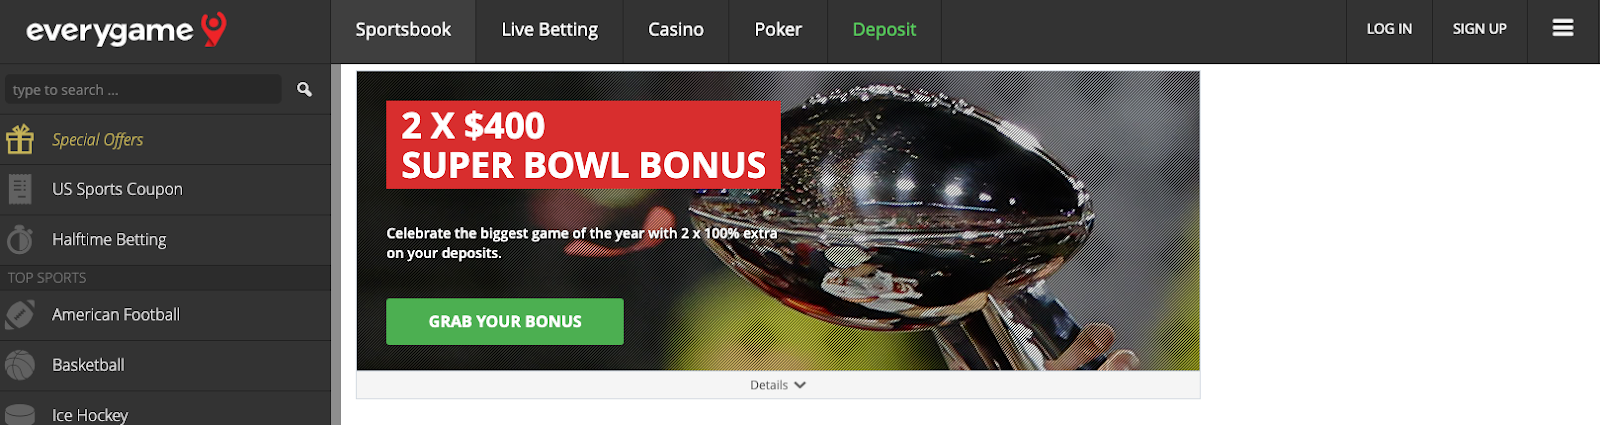Click the green Deposit link
The width and height of the screenshot is (1600, 425).
click(884, 30)
